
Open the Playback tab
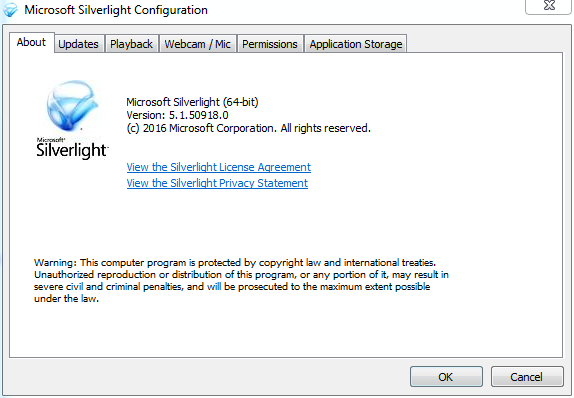pyautogui.click(x=132, y=44)
